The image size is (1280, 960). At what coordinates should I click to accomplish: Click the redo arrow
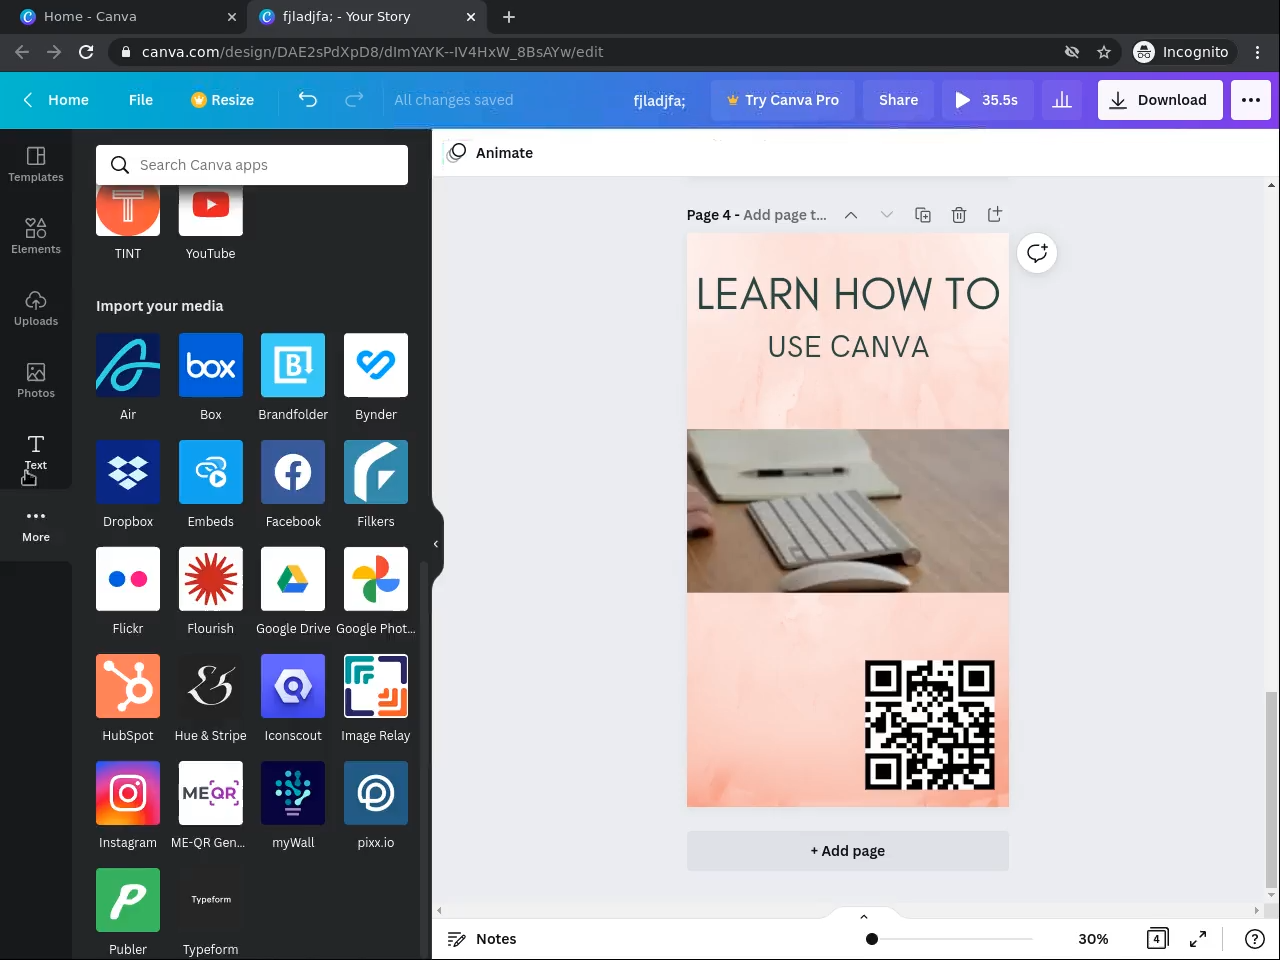coord(354,100)
